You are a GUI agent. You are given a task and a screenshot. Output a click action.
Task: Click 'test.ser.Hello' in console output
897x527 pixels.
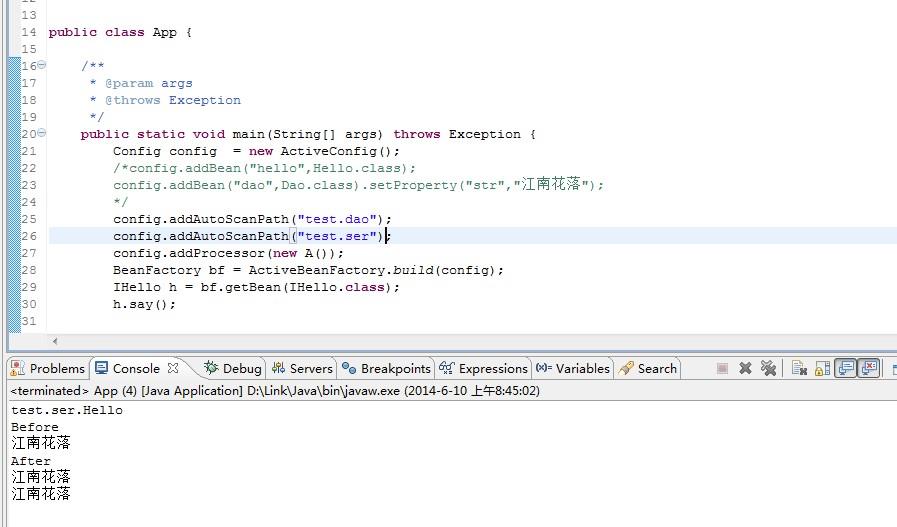[67, 410]
